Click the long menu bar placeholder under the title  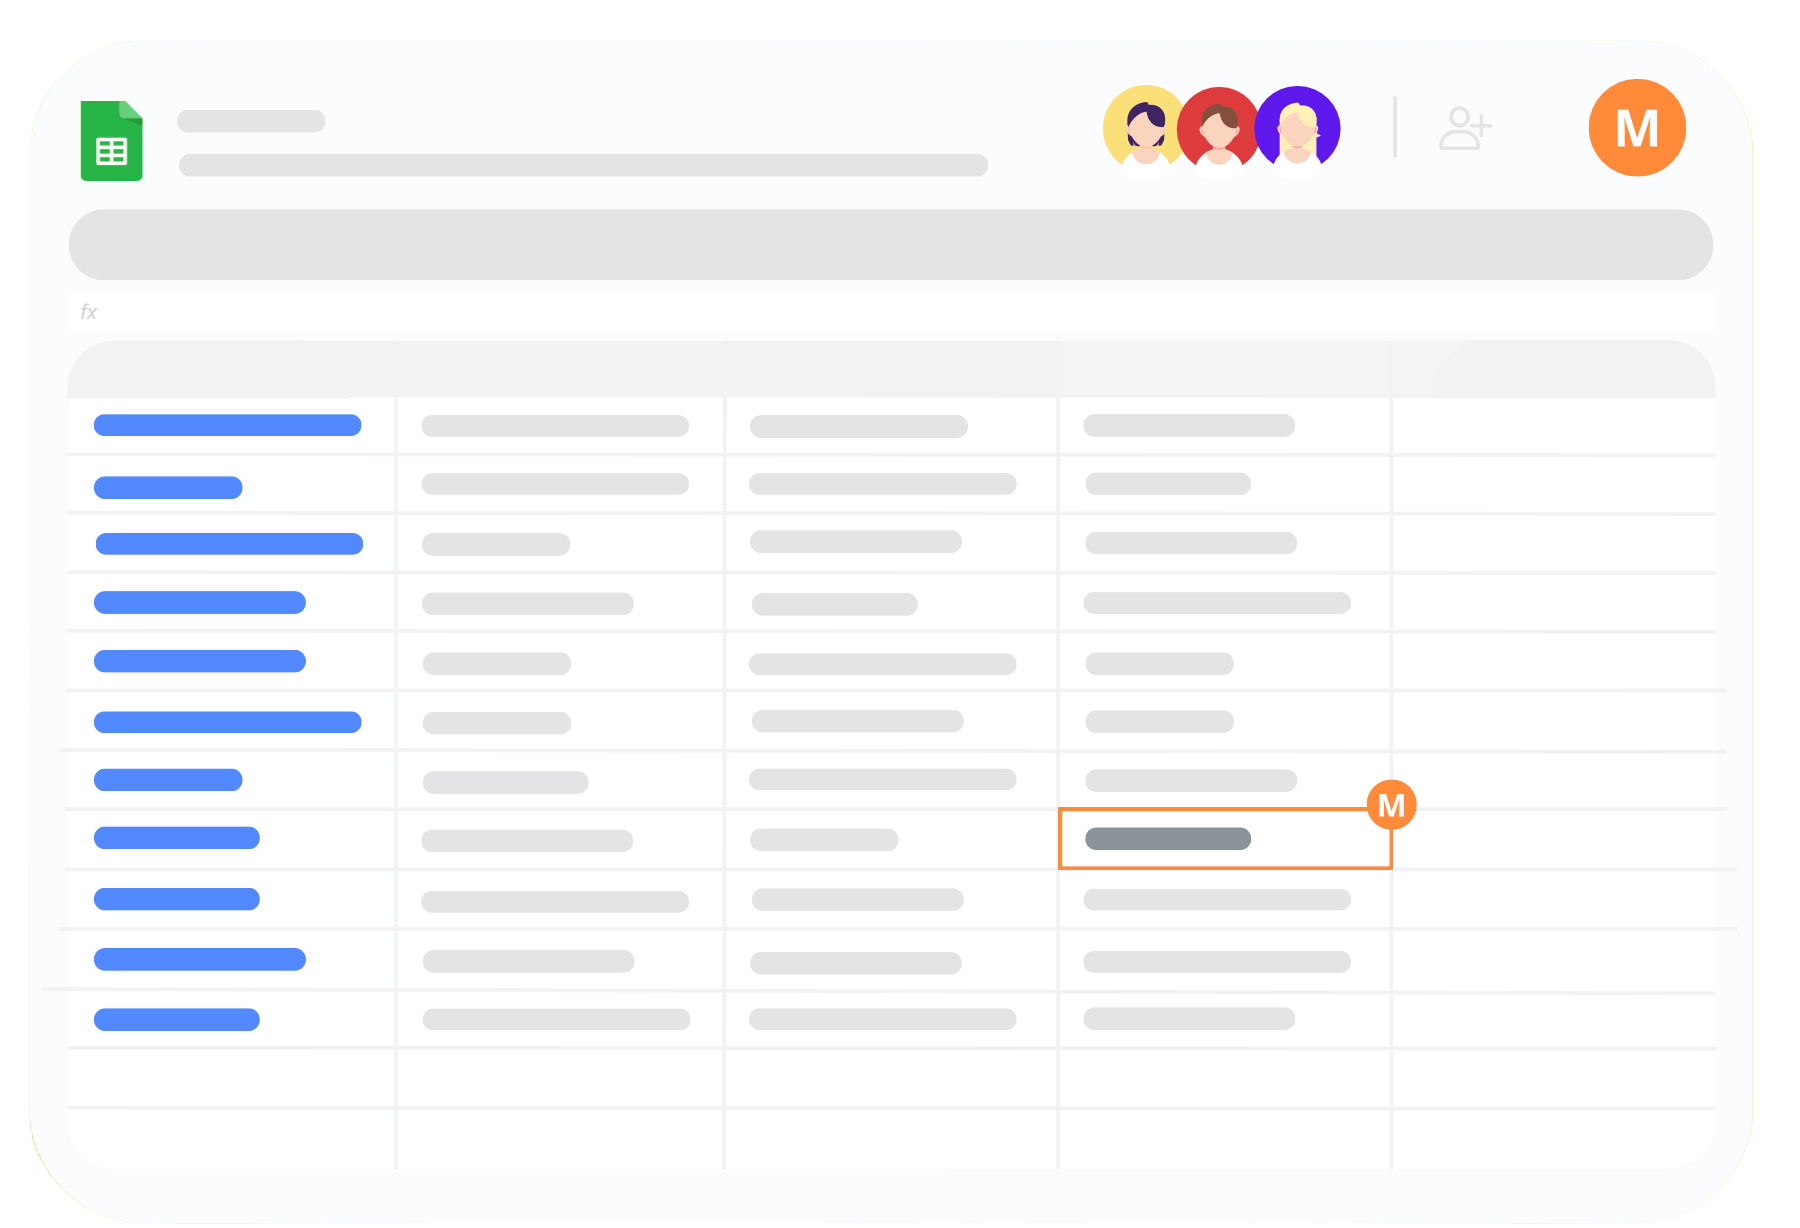(x=583, y=165)
